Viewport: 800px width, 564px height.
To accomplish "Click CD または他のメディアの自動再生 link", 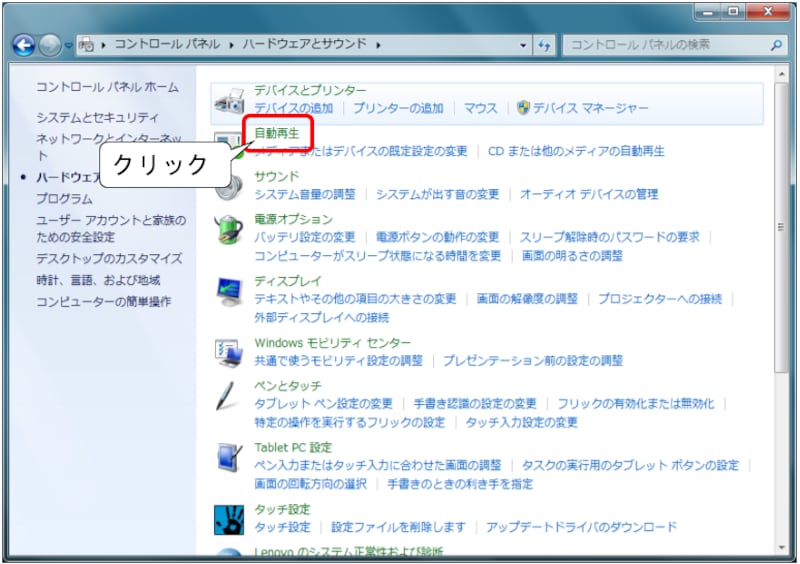I will 576,151.
